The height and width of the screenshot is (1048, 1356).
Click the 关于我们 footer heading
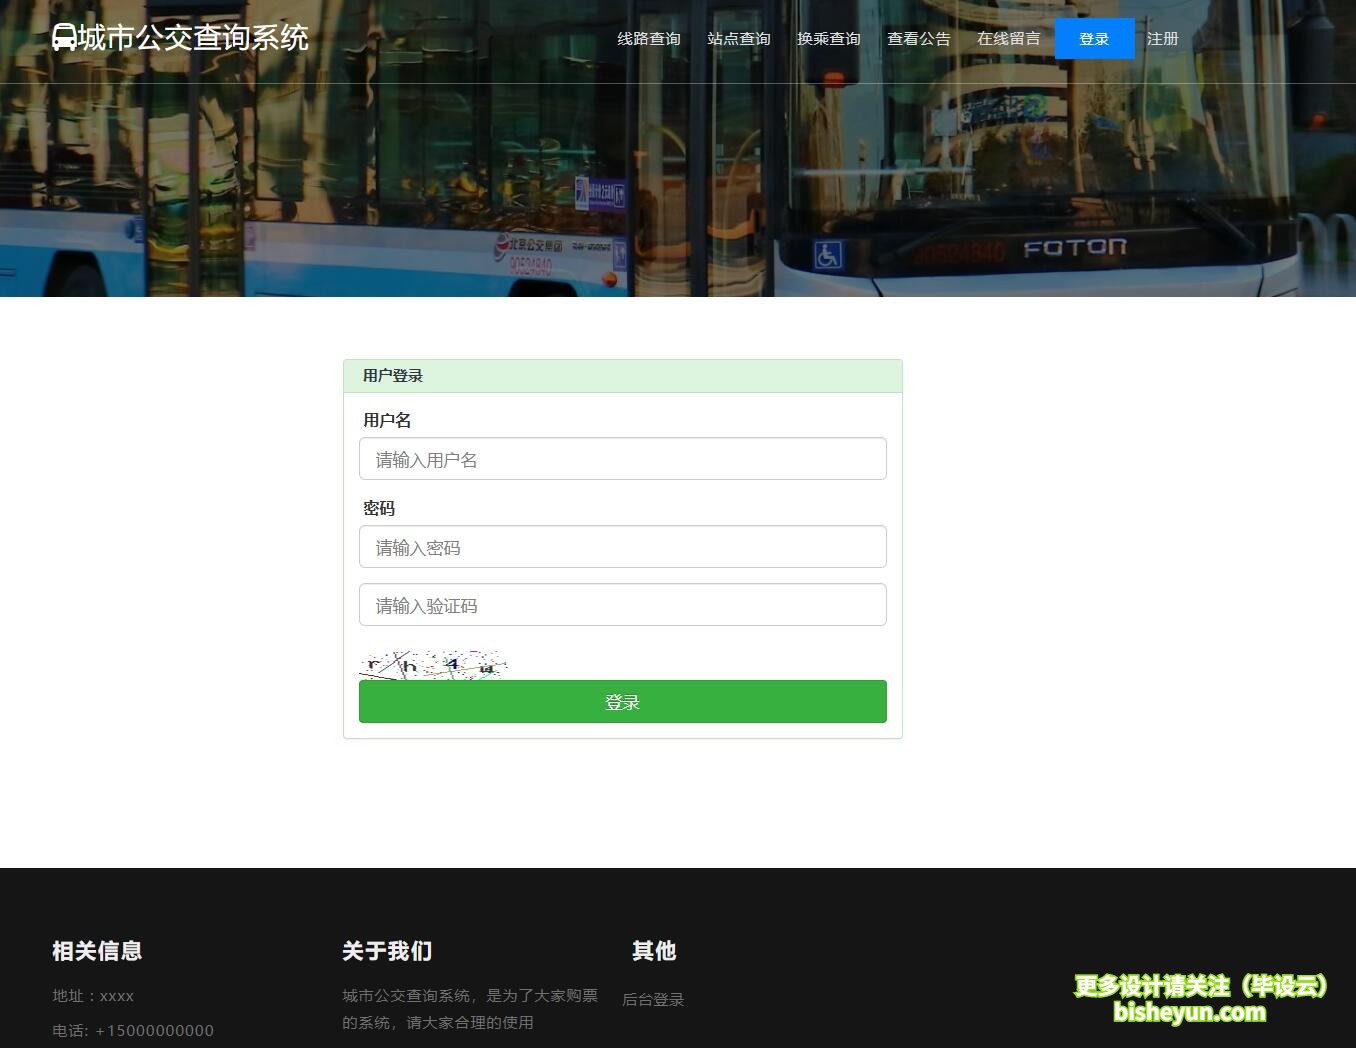click(x=387, y=951)
